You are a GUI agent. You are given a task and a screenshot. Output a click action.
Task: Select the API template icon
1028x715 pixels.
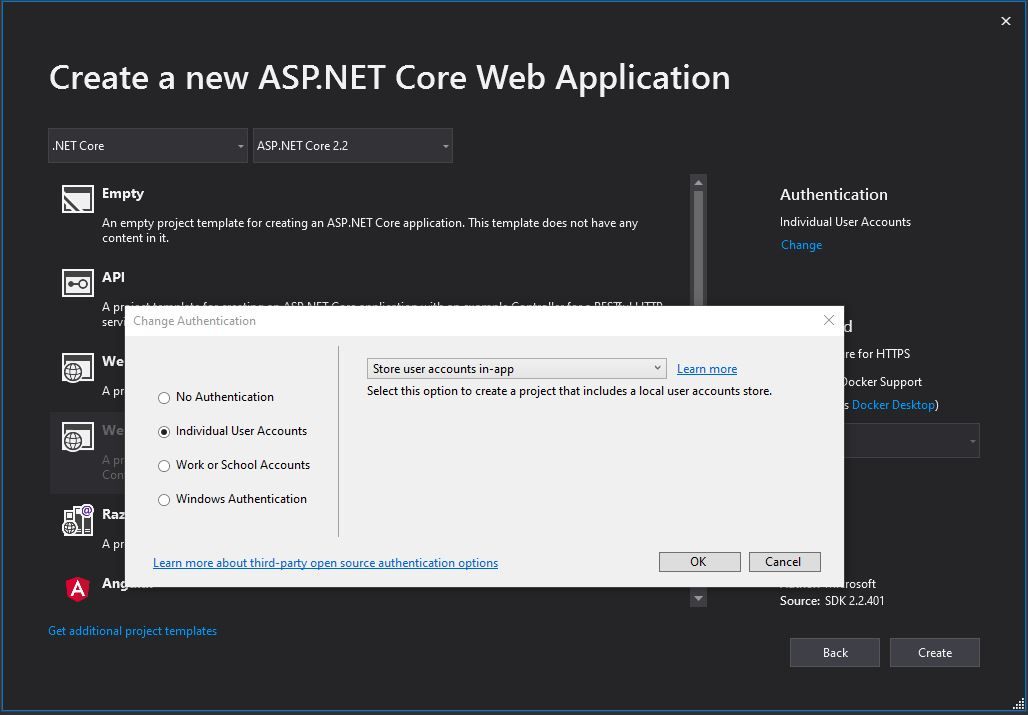point(78,284)
